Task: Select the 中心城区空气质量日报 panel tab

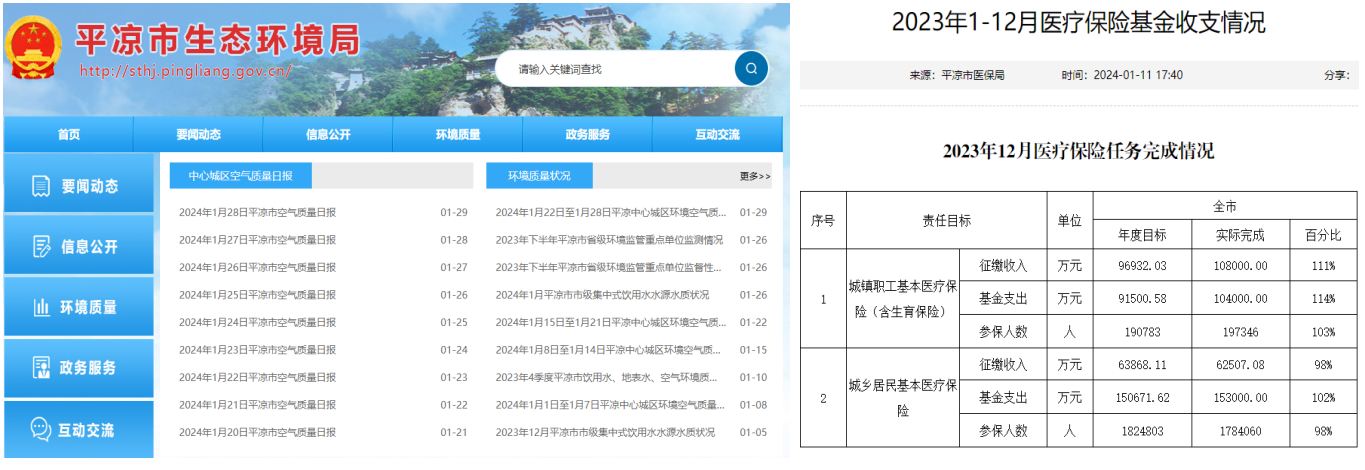Action: coord(241,175)
